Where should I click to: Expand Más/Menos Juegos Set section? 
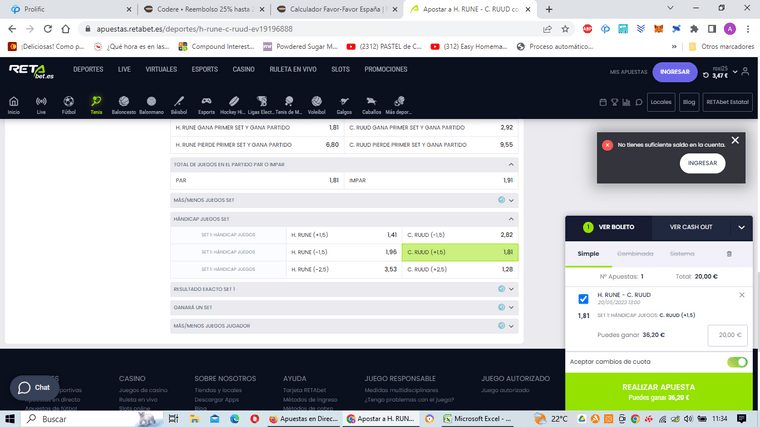pos(511,200)
